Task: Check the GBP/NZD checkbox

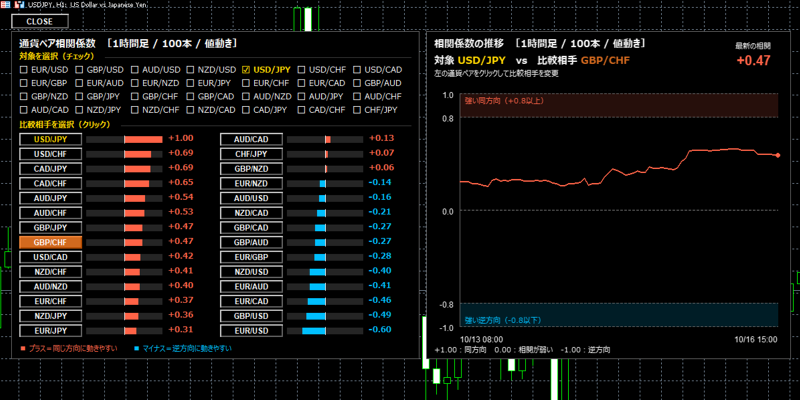Action: 23,96
